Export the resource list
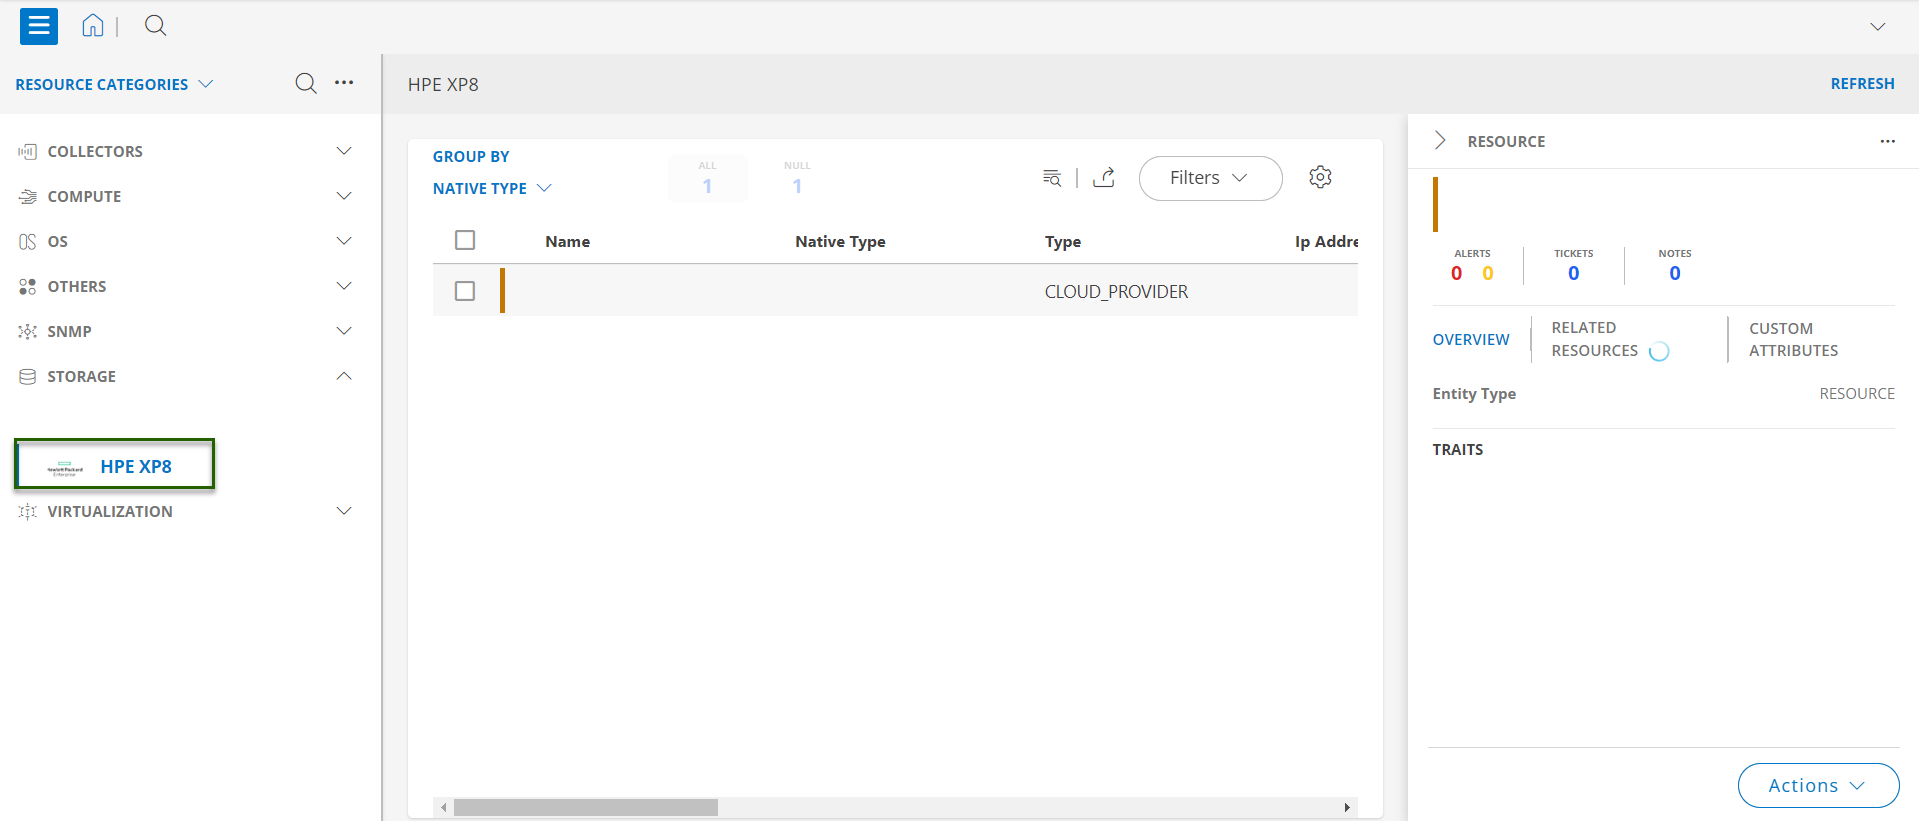1919x821 pixels. [x=1104, y=178]
